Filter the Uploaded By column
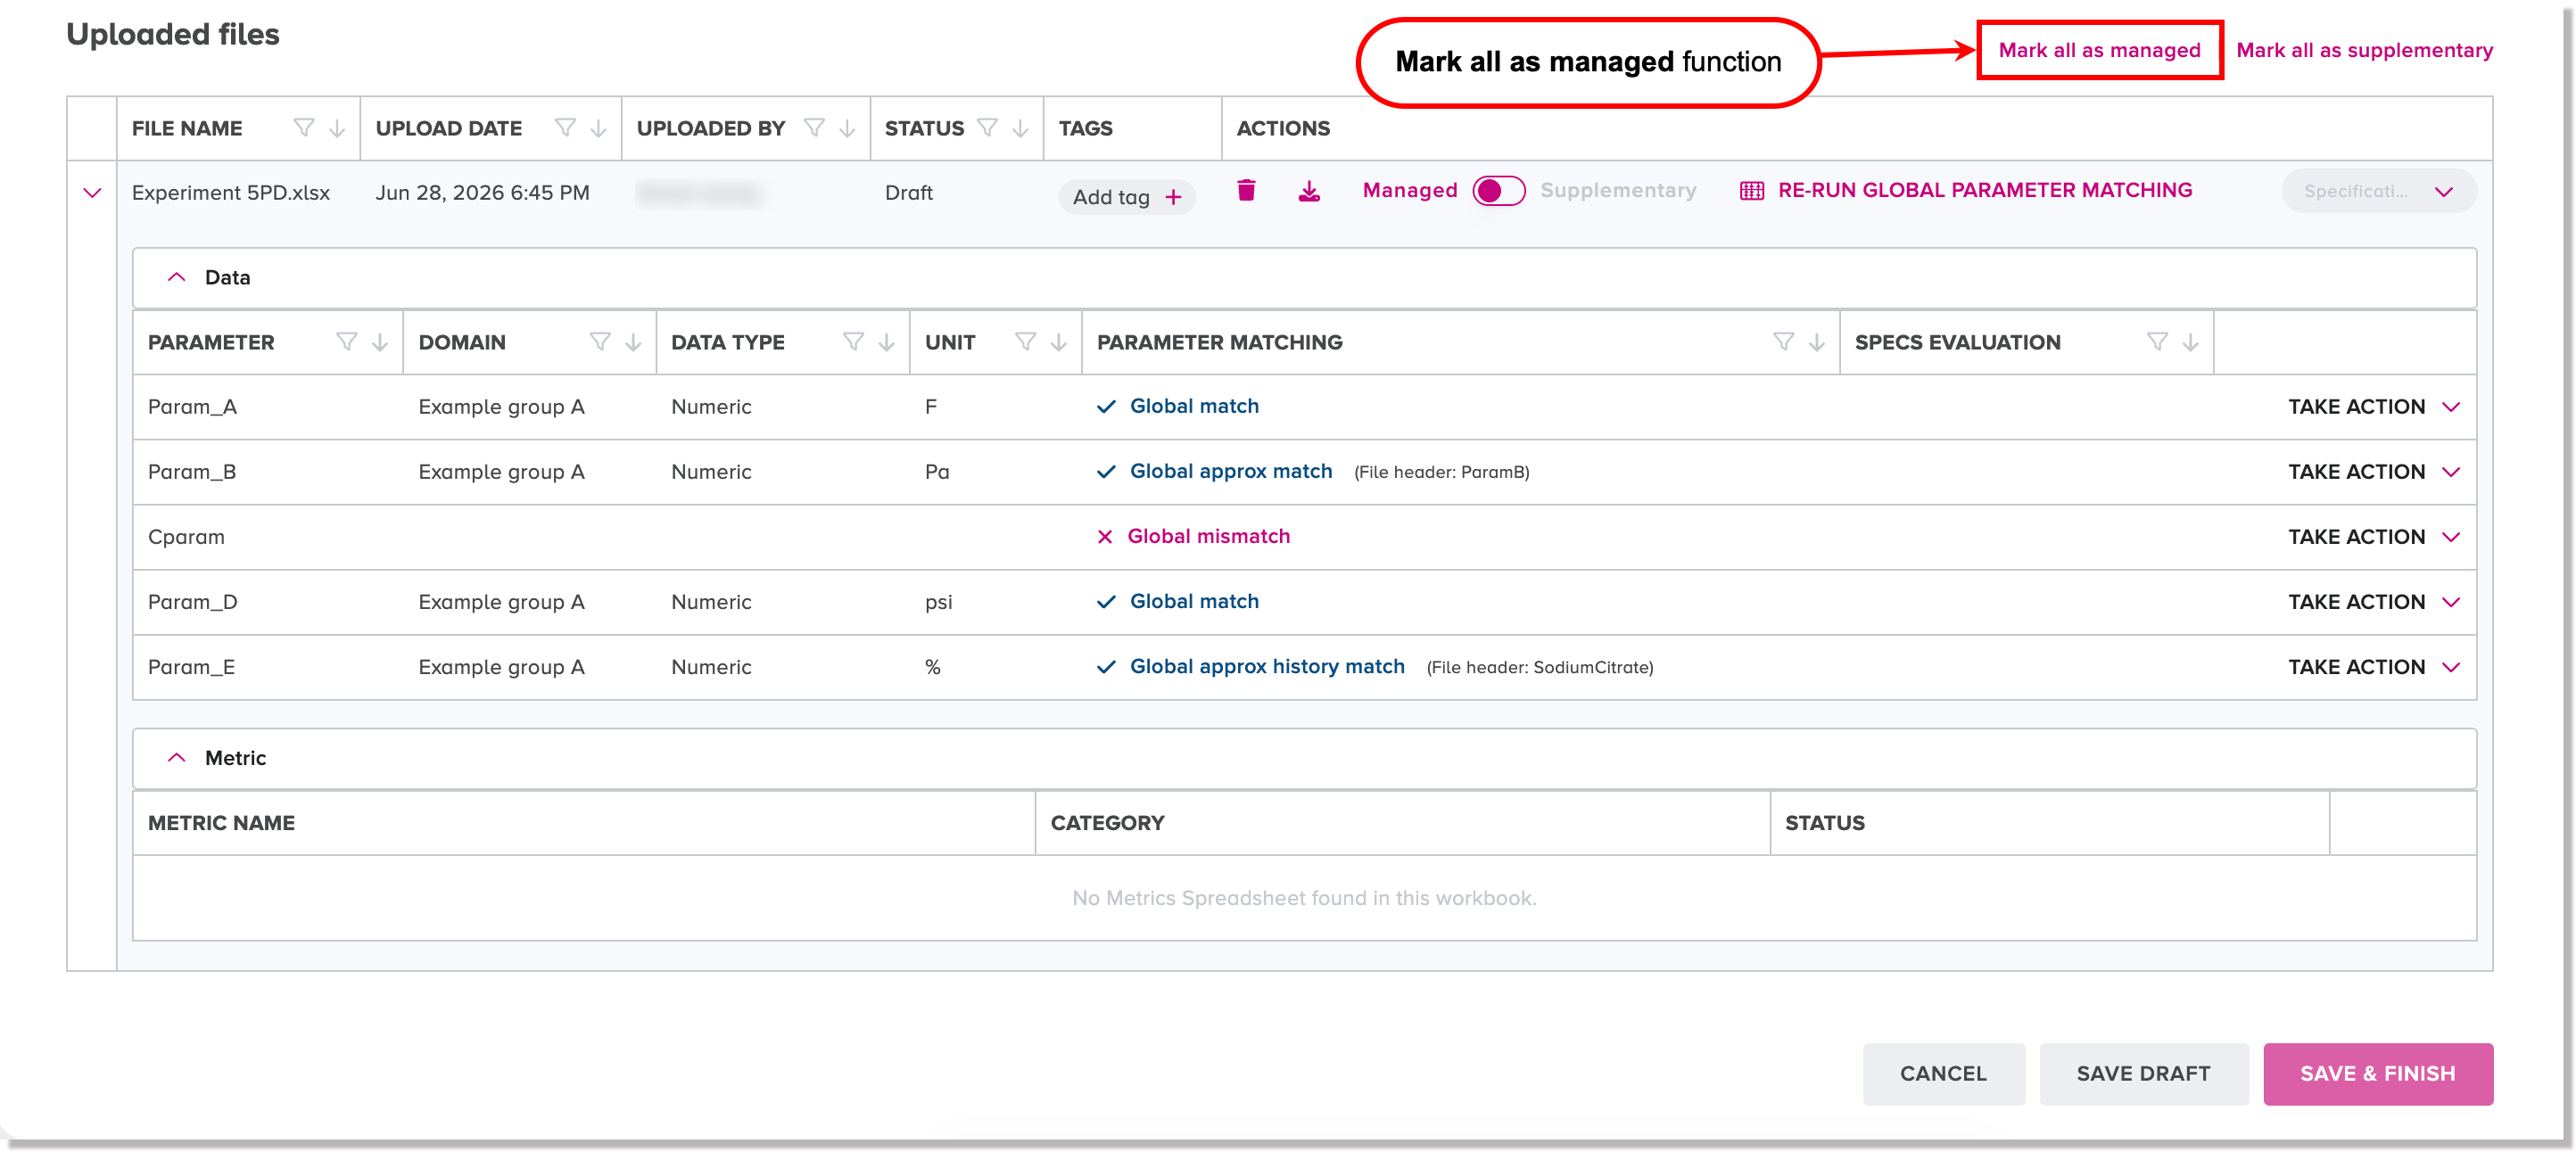Screen dimensions: 2576x1152 point(814,127)
